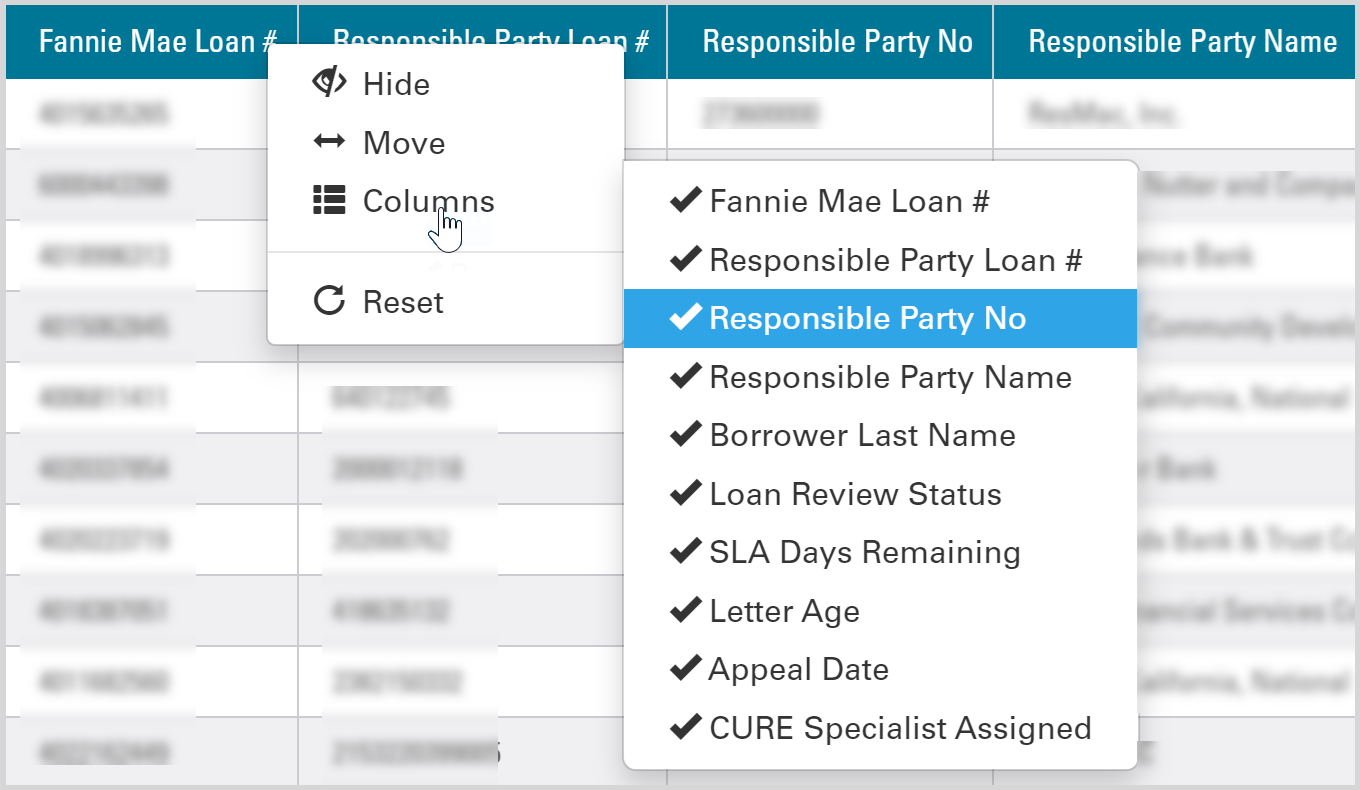Viewport: 1360px width, 790px height.
Task: Toggle Loan Review Status column entry
Action: tap(880, 494)
